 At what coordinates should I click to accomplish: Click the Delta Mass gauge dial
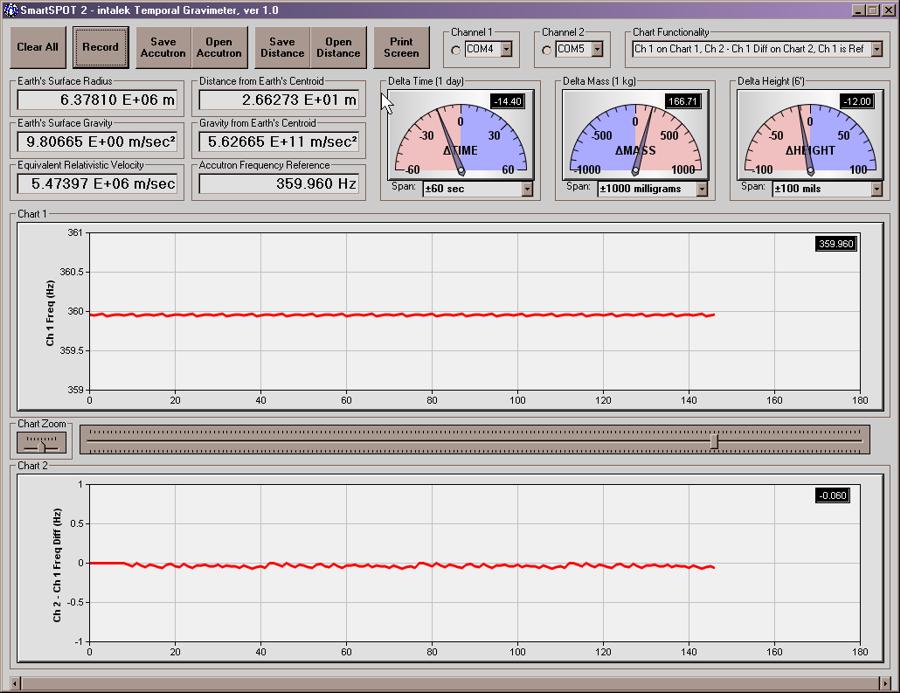click(x=635, y=135)
